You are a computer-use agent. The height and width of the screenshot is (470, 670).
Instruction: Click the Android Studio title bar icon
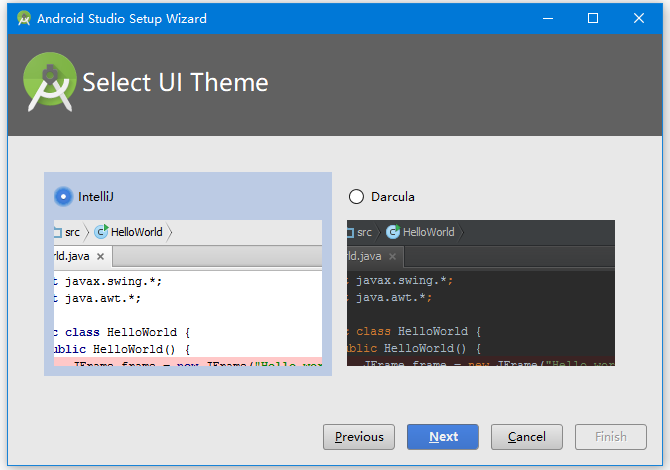(22, 18)
